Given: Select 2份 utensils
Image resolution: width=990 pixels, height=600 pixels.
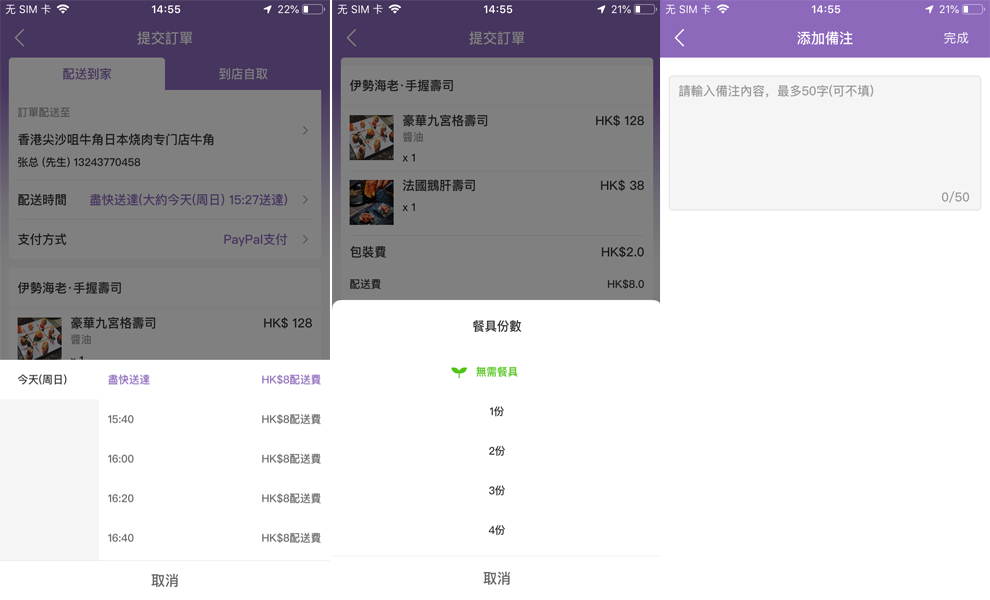Looking at the screenshot, I should pyautogui.click(x=496, y=451).
